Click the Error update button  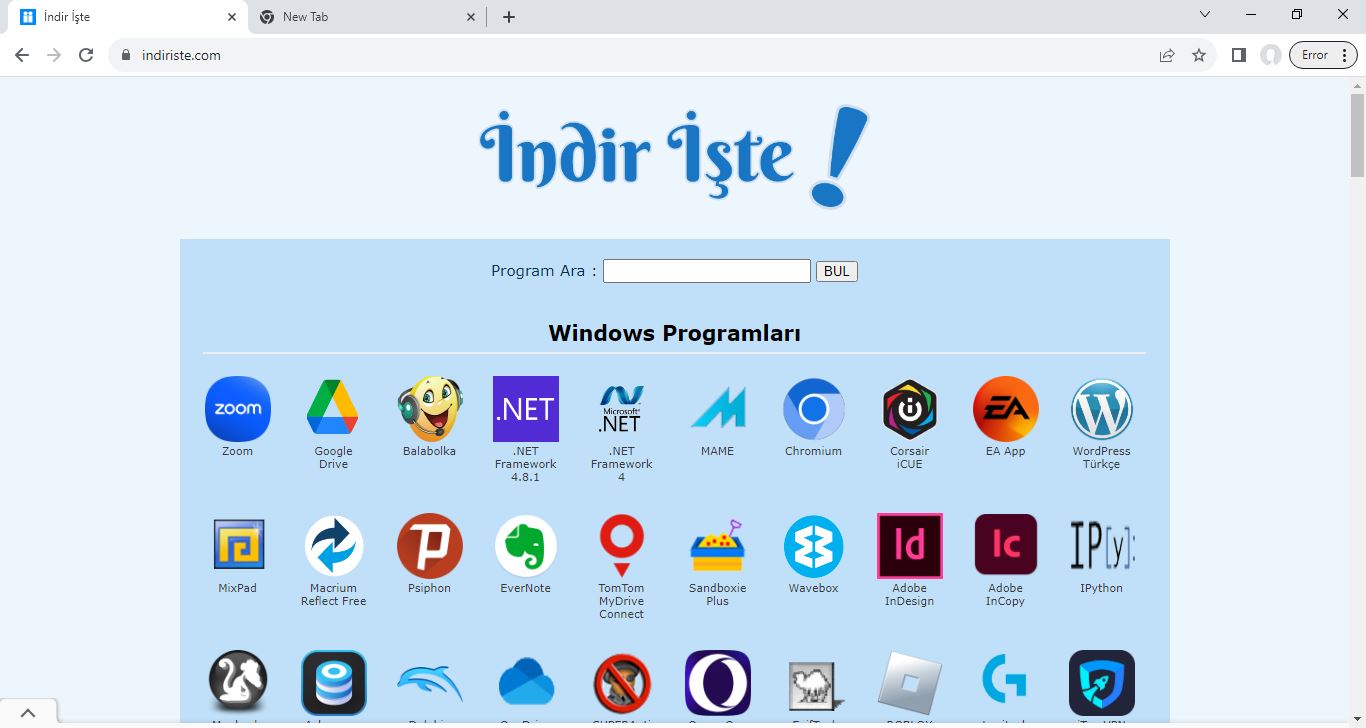(1324, 55)
